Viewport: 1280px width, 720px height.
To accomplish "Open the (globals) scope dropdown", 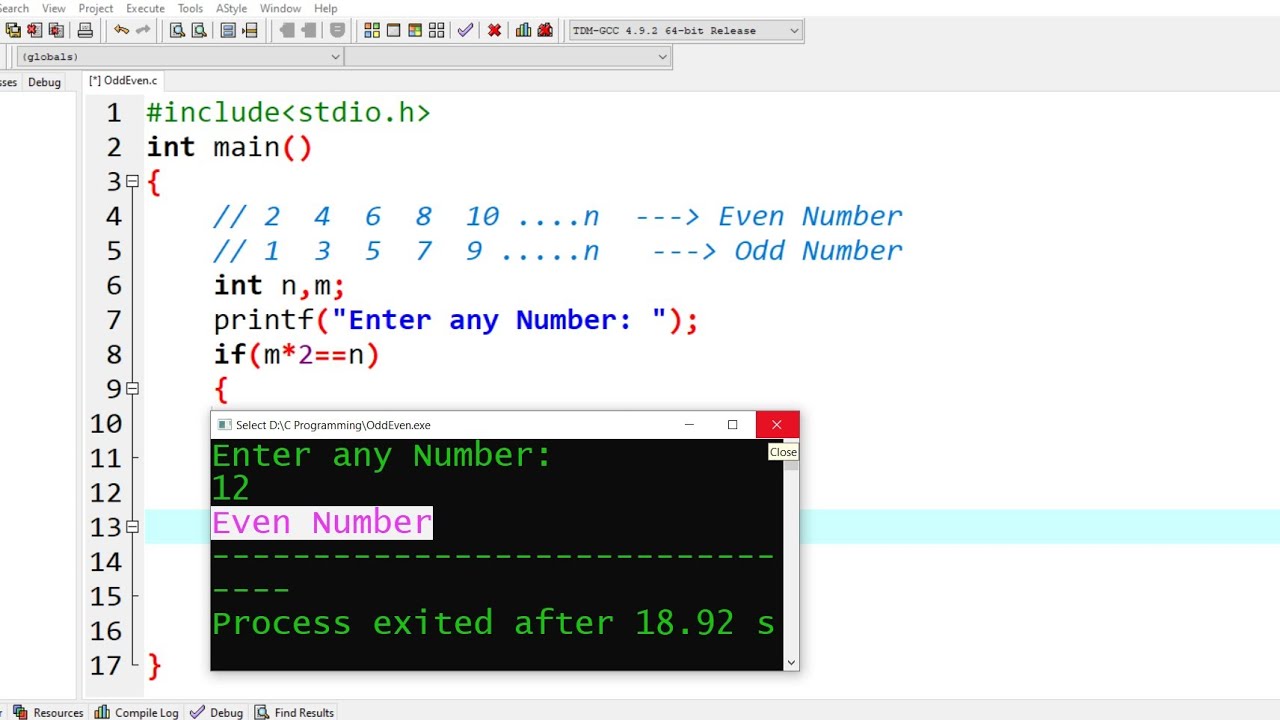I will 180,57.
